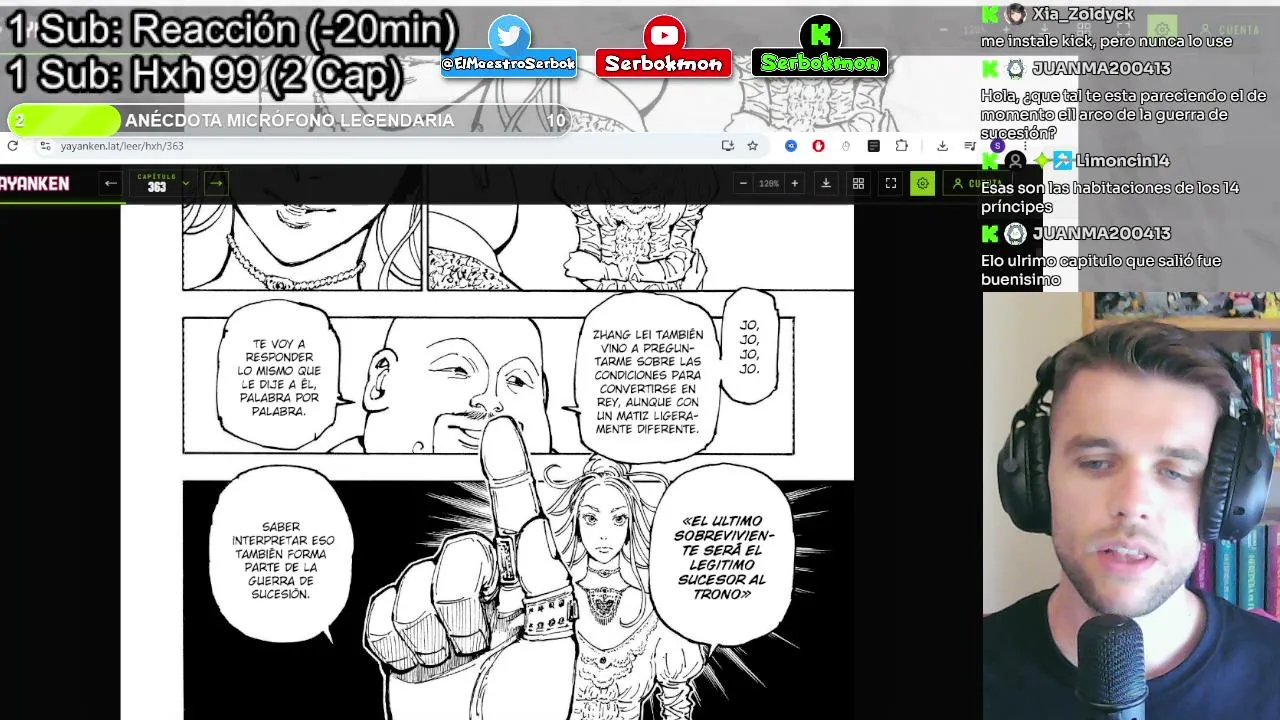This screenshot has height=720, width=1280.
Task: Click the 128% zoom level value
Action: (x=769, y=184)
